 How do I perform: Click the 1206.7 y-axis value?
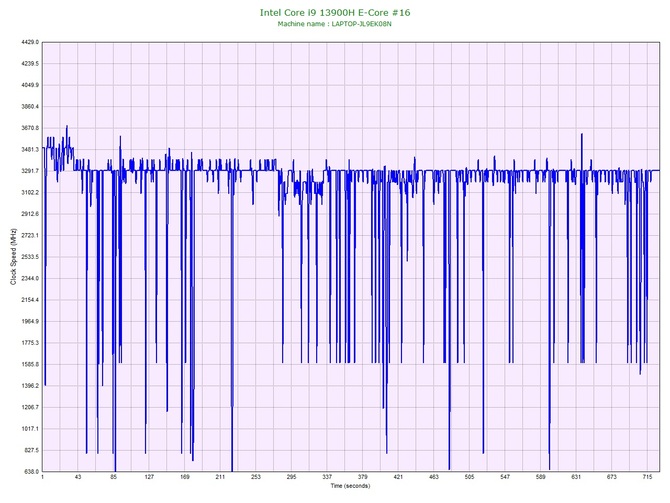coord(30,407)
